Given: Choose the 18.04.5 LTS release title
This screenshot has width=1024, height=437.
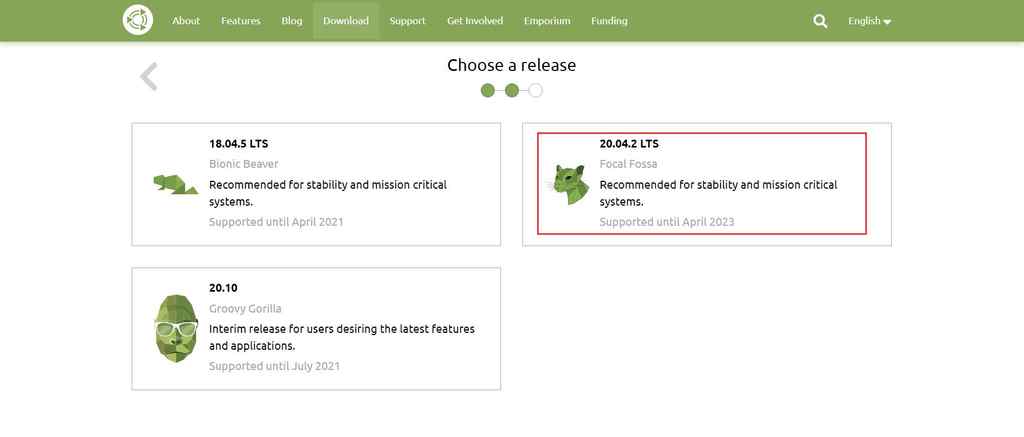Looking at the screenshot, I should [x=238, y=144].
